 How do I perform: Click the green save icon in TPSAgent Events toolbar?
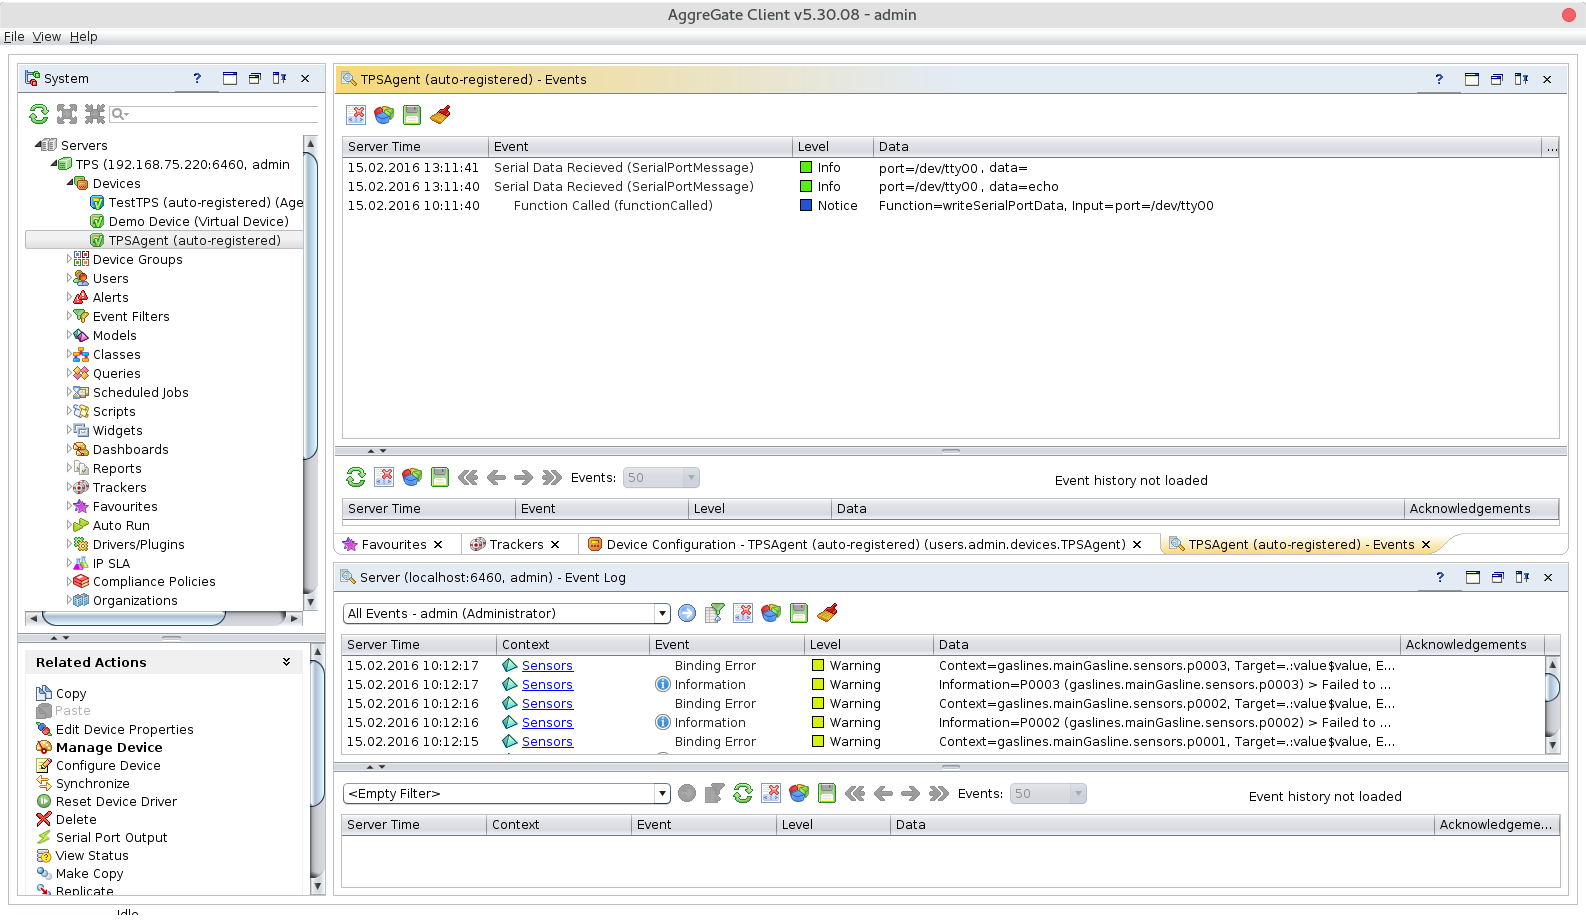(412, 115)
